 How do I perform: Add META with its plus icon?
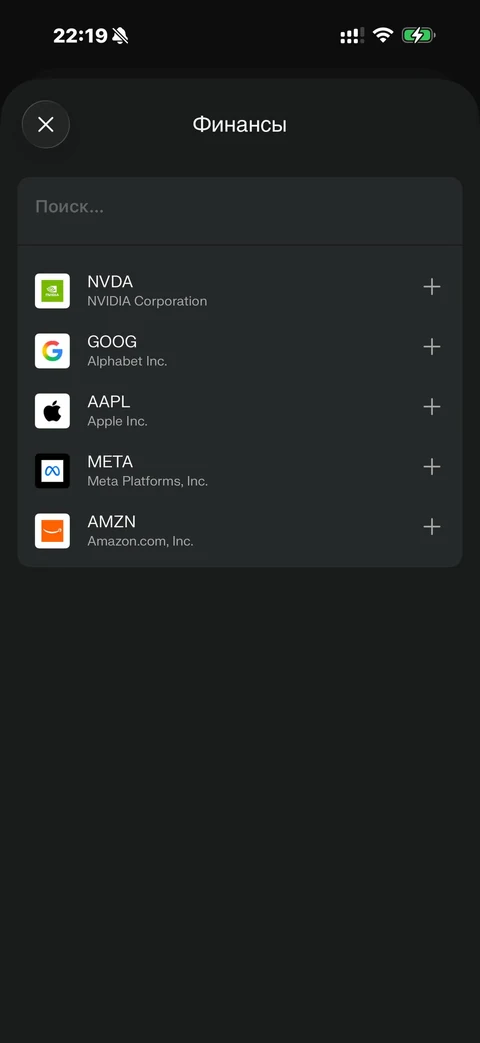(432, 466)
